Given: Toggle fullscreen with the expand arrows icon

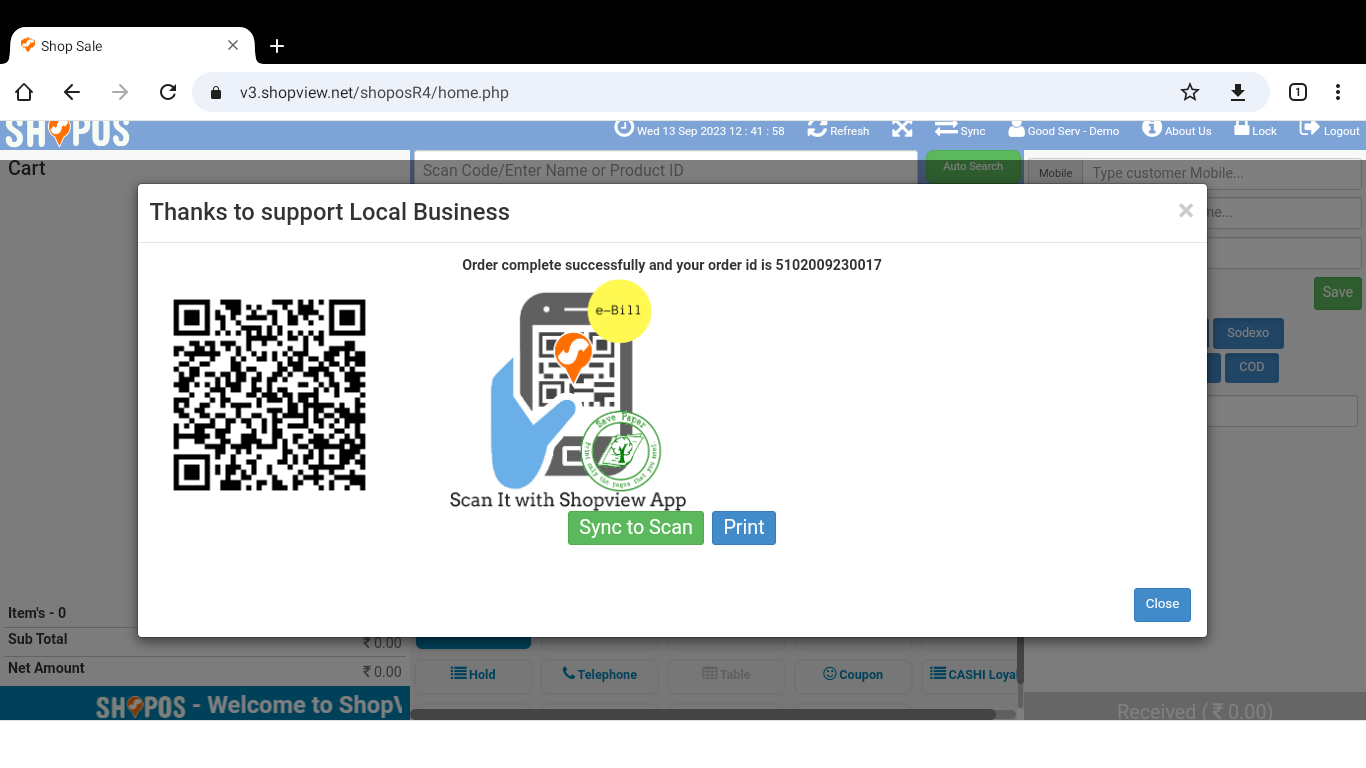Looking at the screenshot, I should [x=902, y=129].
